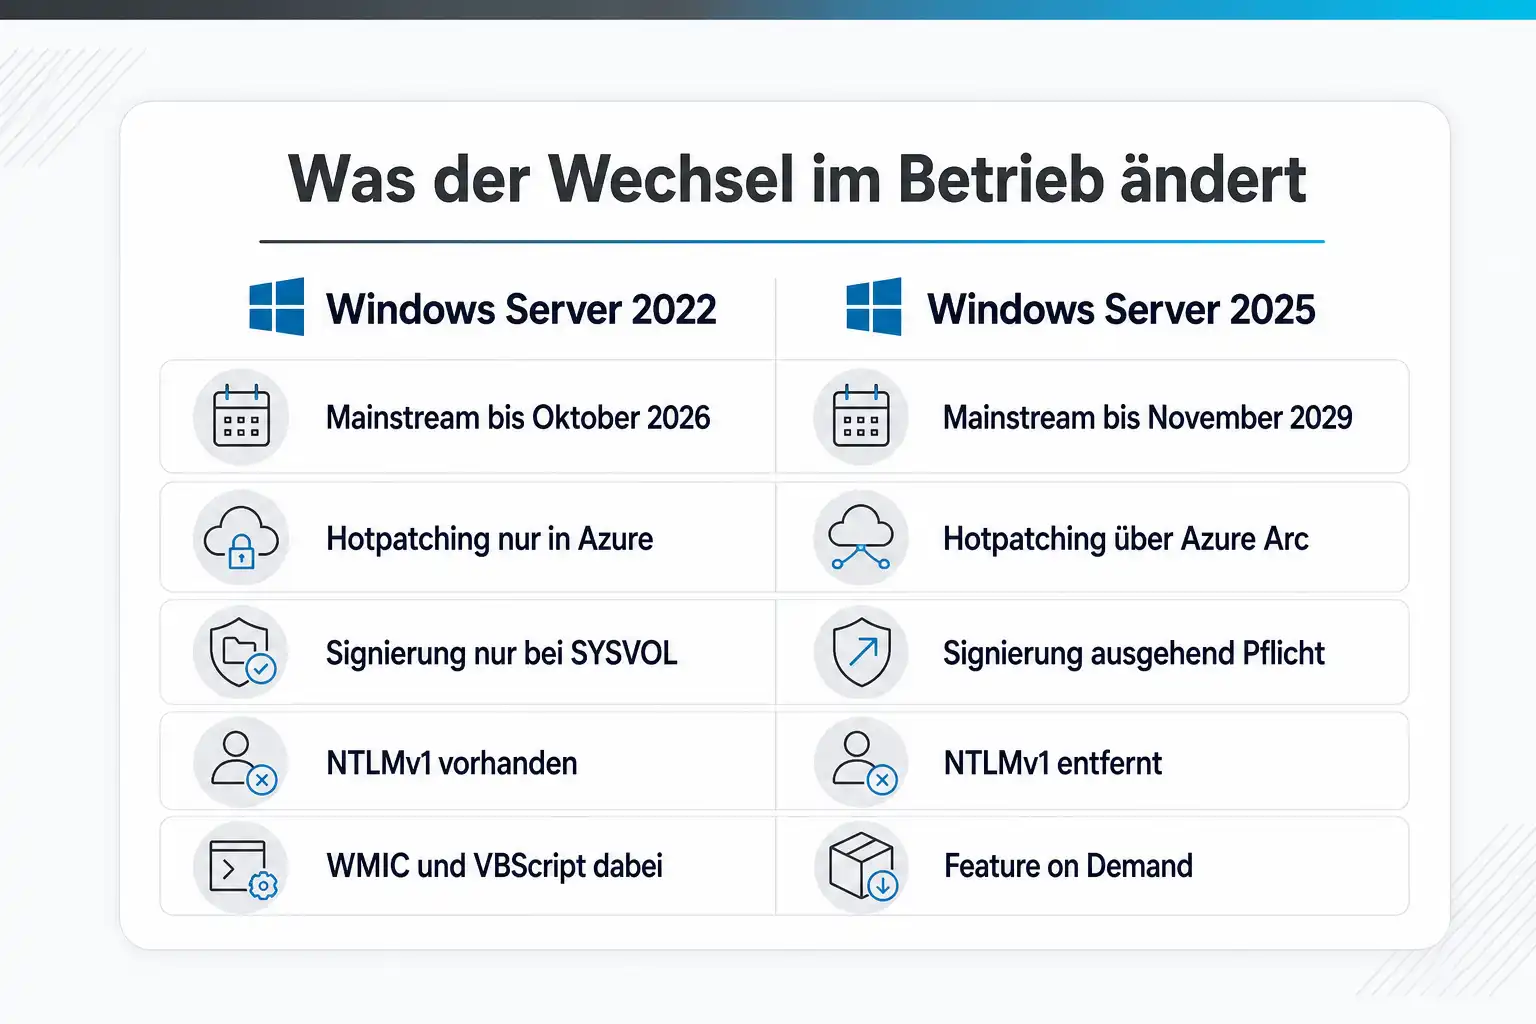Click the Windows logo beside Windows Server 2025

(874, 307)
